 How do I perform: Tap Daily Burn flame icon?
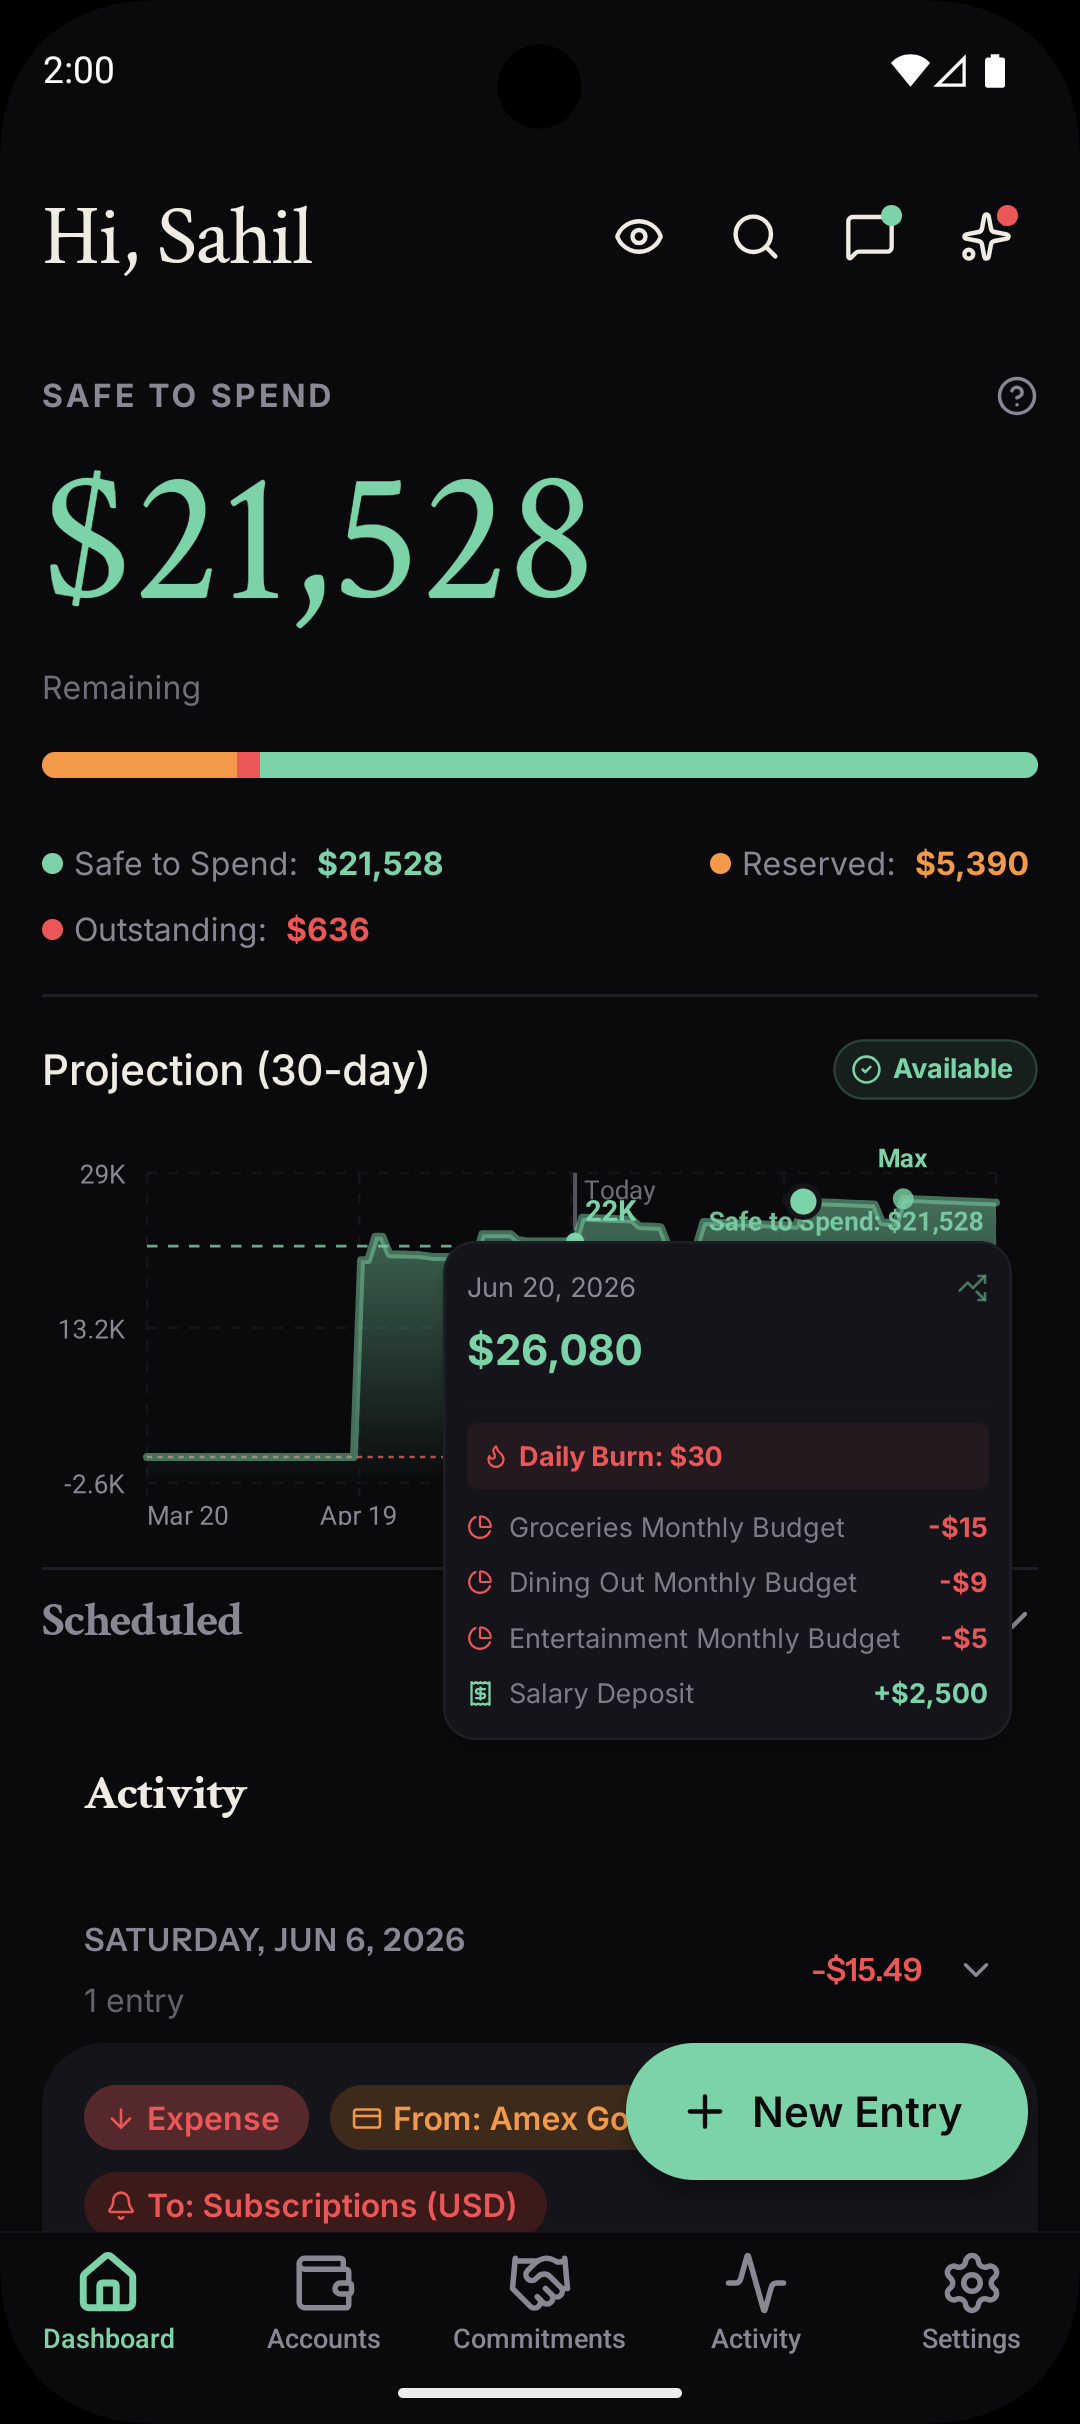tap(496, 1457)
